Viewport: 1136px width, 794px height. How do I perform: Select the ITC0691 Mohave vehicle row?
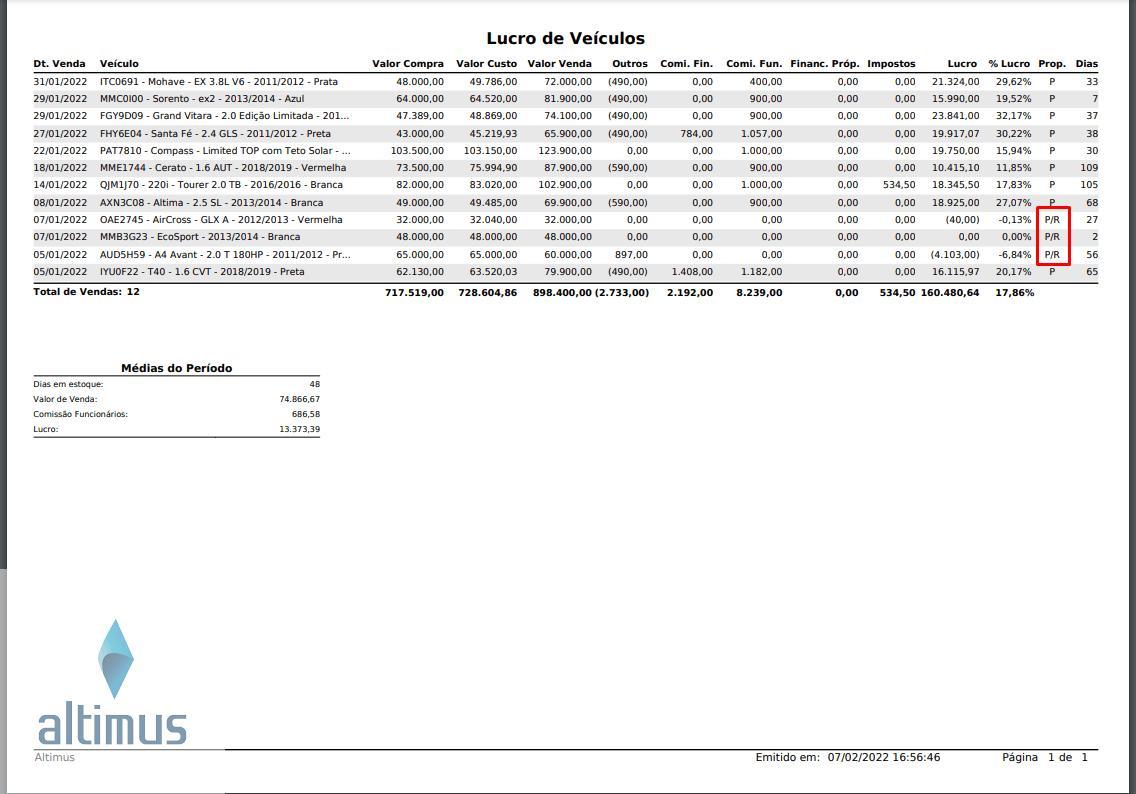[x=218, y=82]
